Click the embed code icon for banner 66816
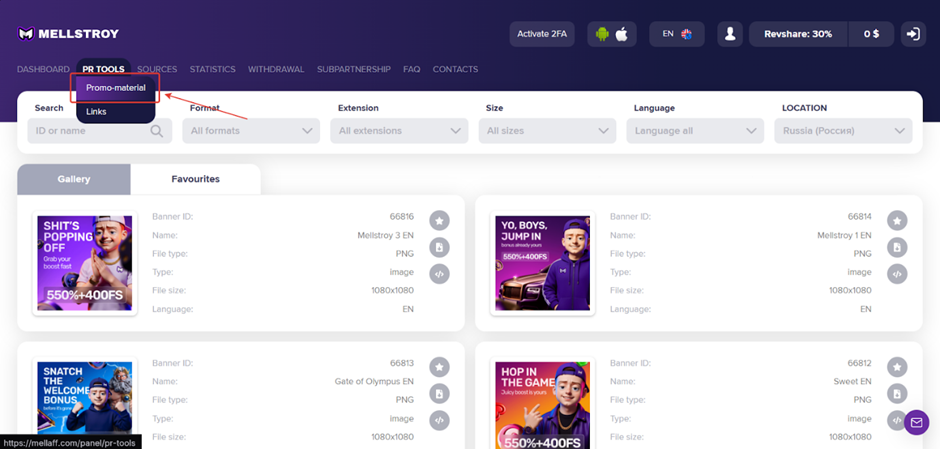Viewport: 940px width, 449px height. (439, 274)
